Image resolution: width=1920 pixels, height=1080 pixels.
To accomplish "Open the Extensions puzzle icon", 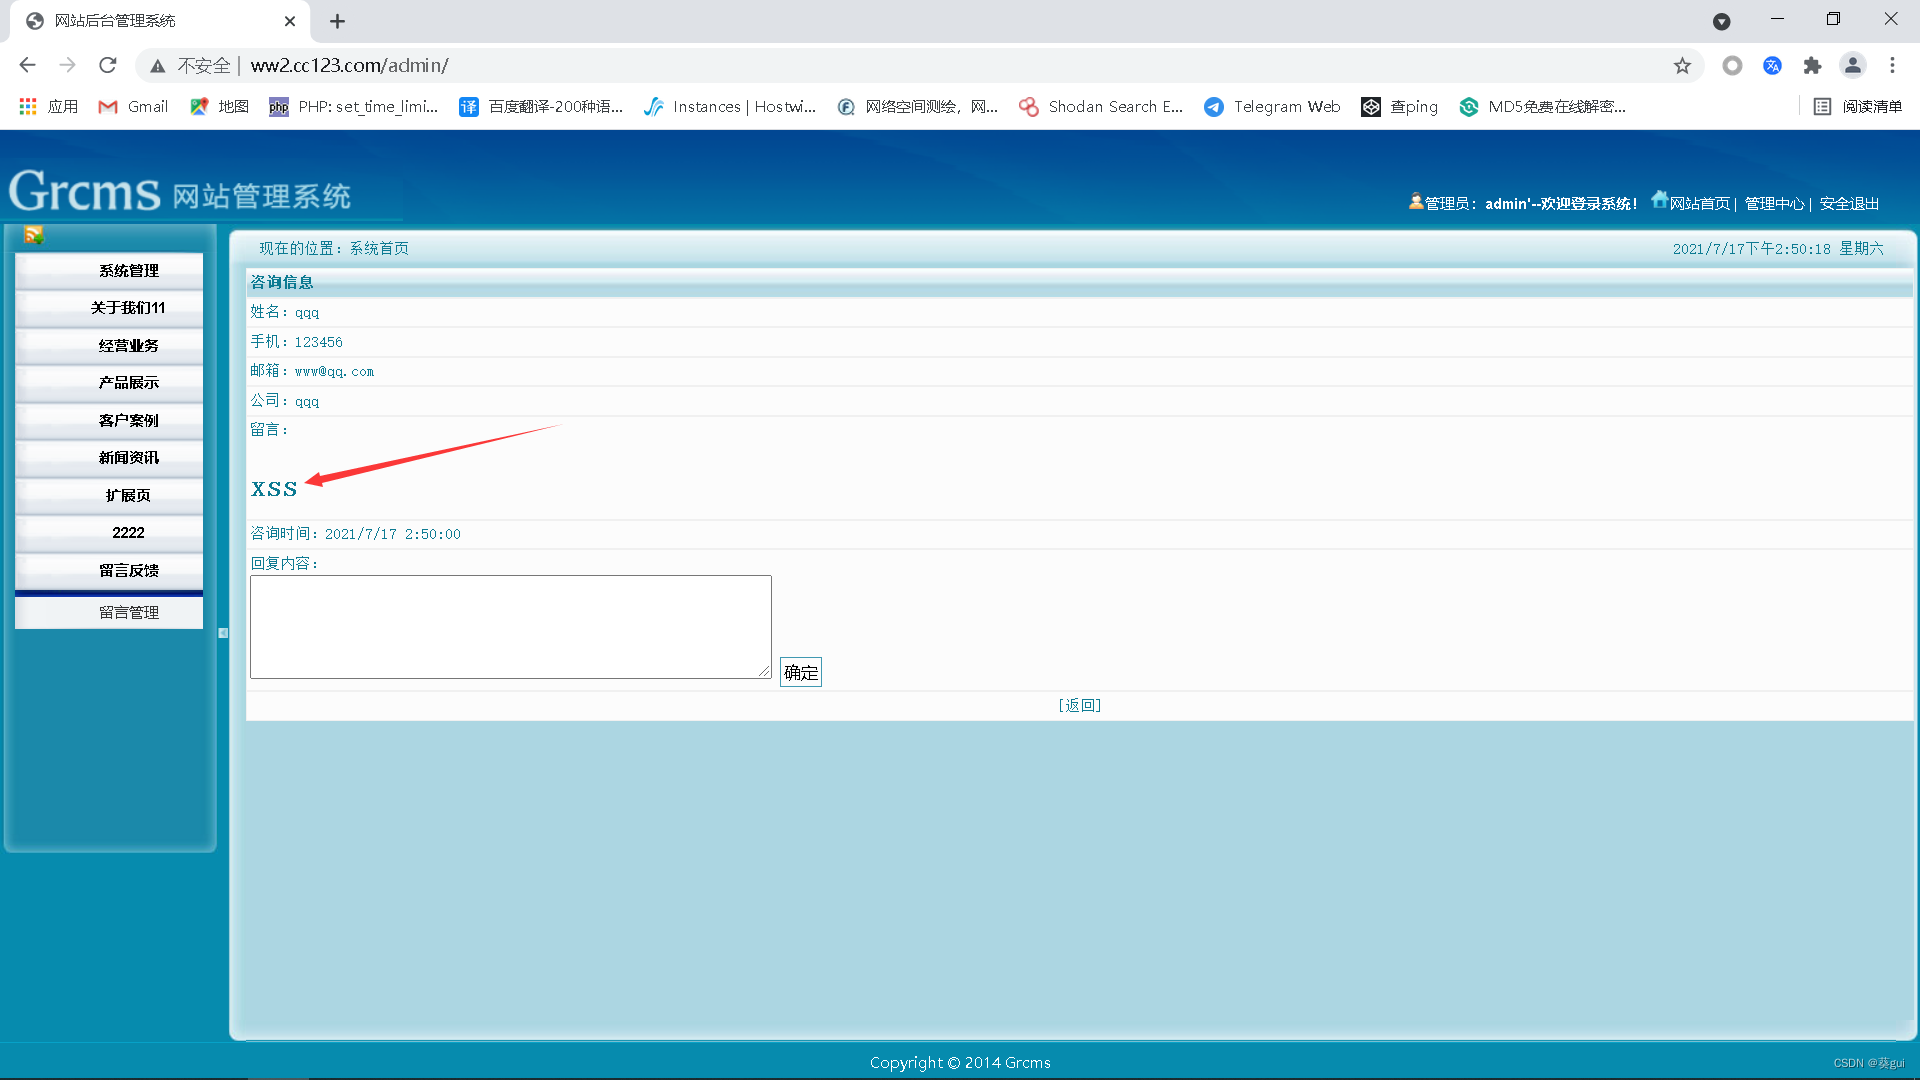I will 1812,65.
